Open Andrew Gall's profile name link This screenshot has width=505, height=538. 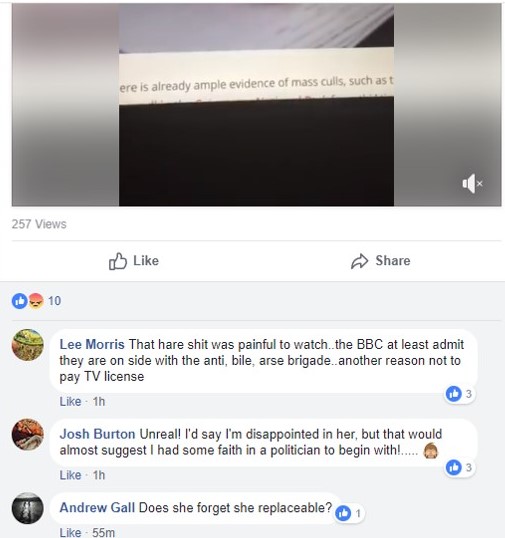97,507
